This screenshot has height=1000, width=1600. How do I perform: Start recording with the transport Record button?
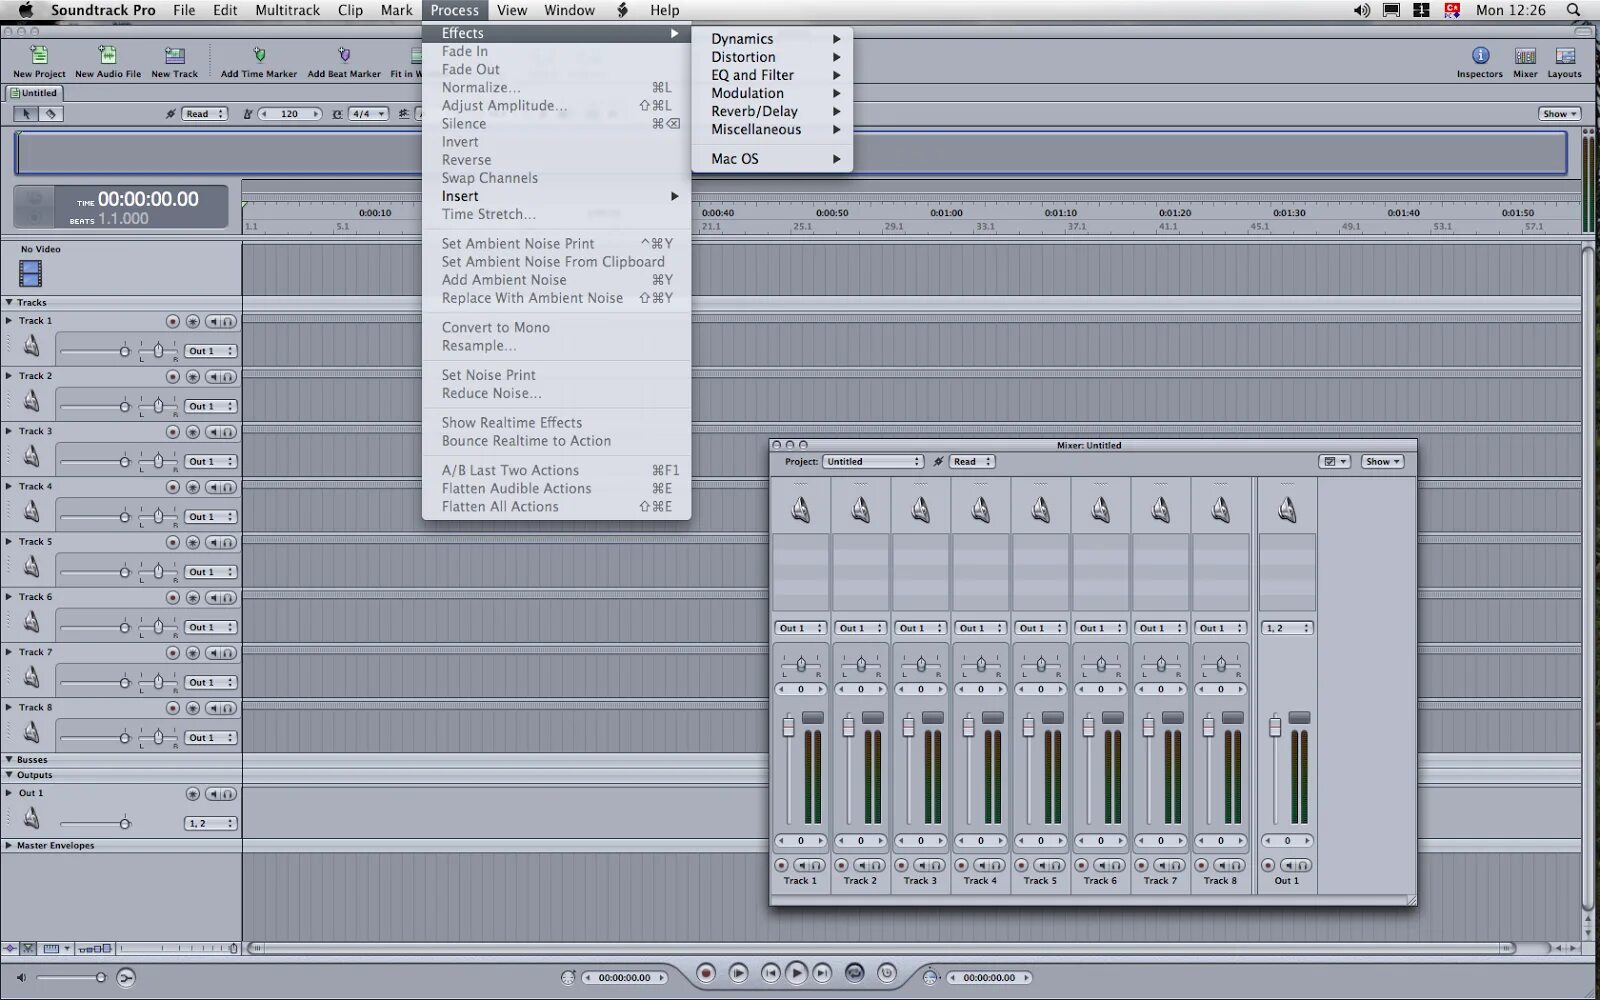pos(706,973)
